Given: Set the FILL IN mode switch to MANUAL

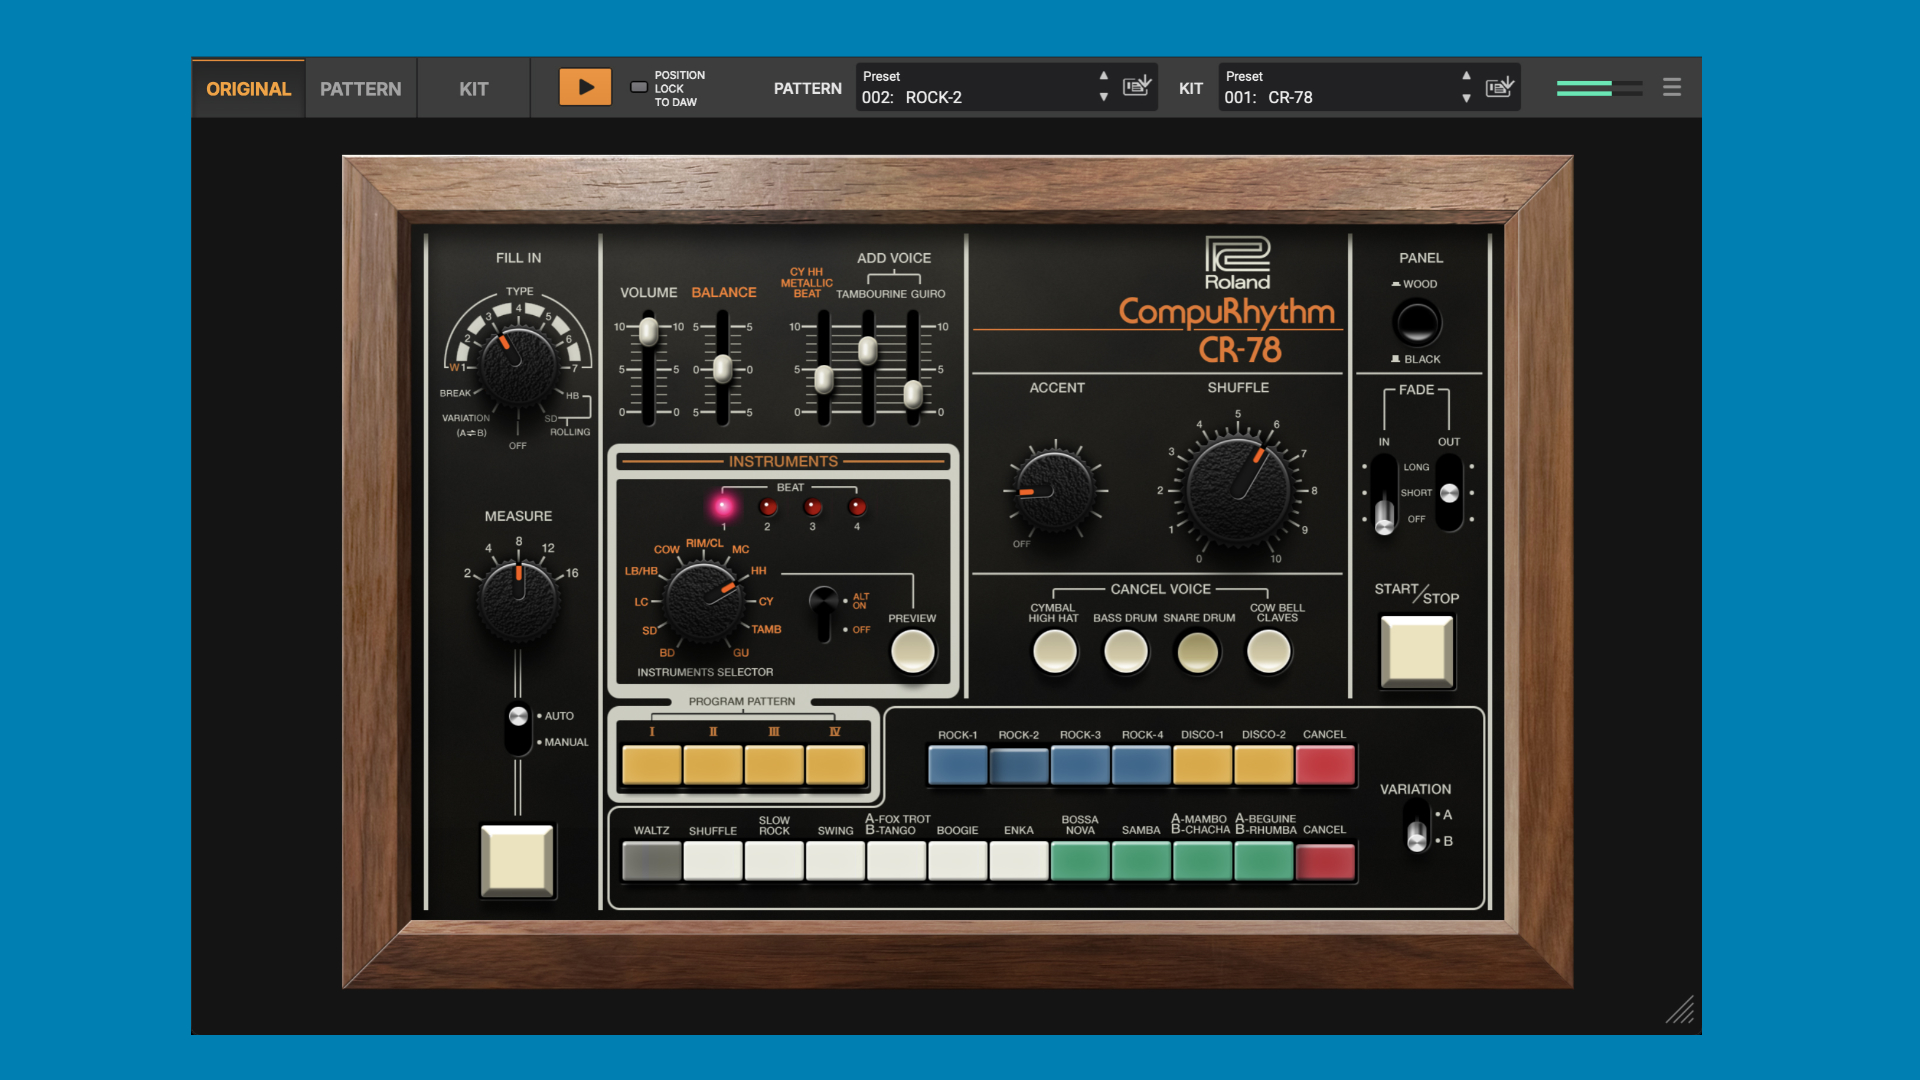Looking at the screenshot, I should tap(517, 741).
